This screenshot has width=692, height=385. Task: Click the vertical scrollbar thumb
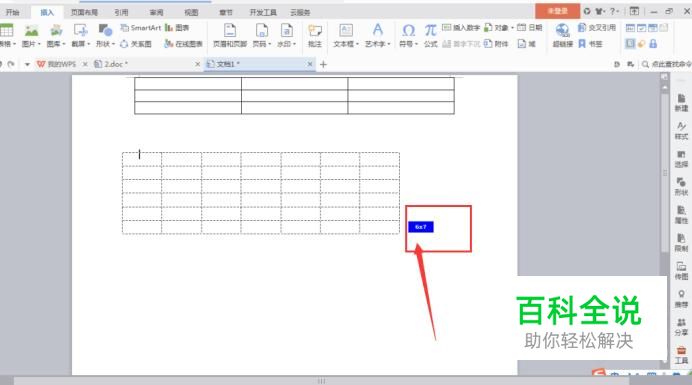665,172
